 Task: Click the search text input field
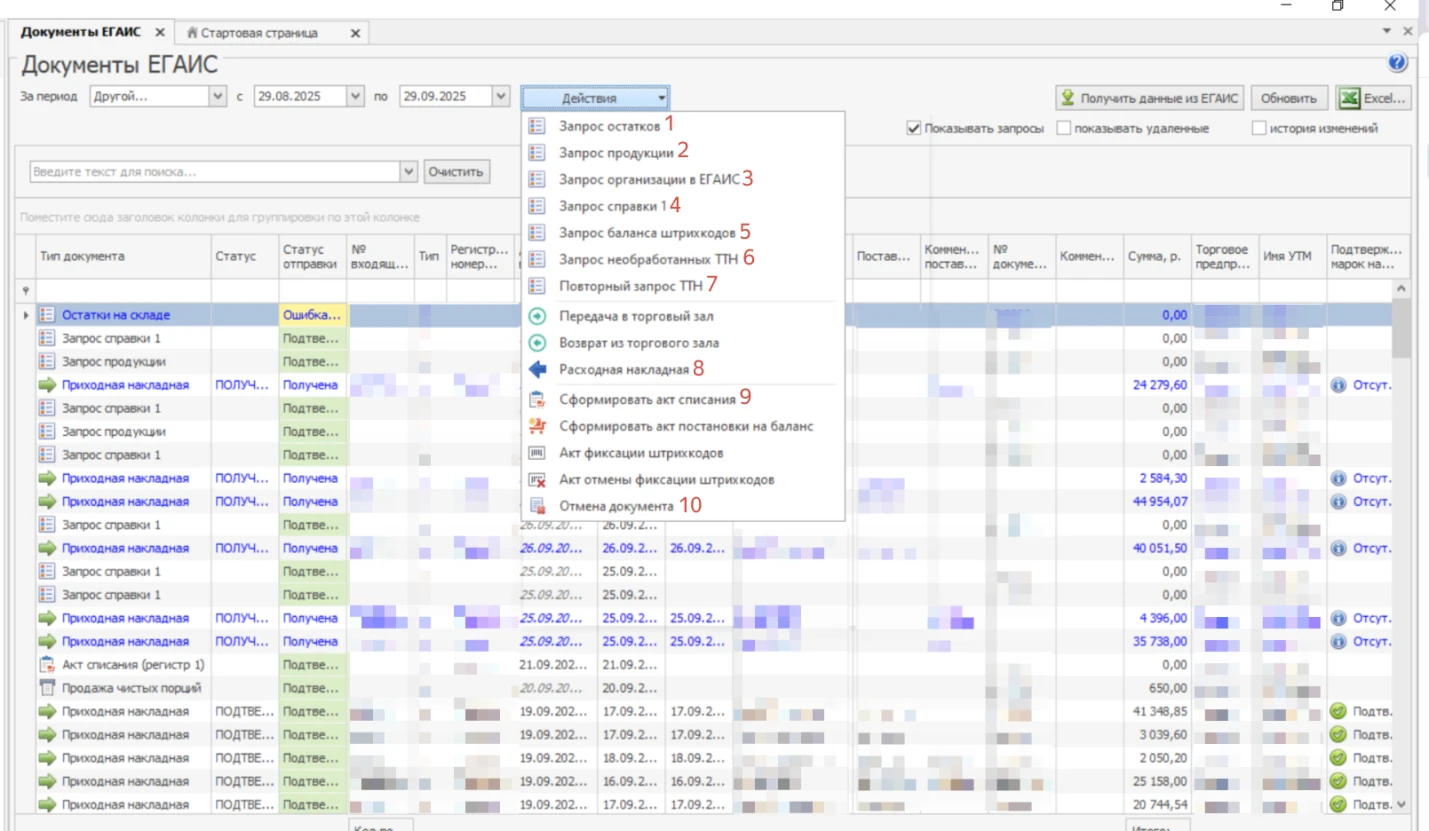tap(215, 172)
